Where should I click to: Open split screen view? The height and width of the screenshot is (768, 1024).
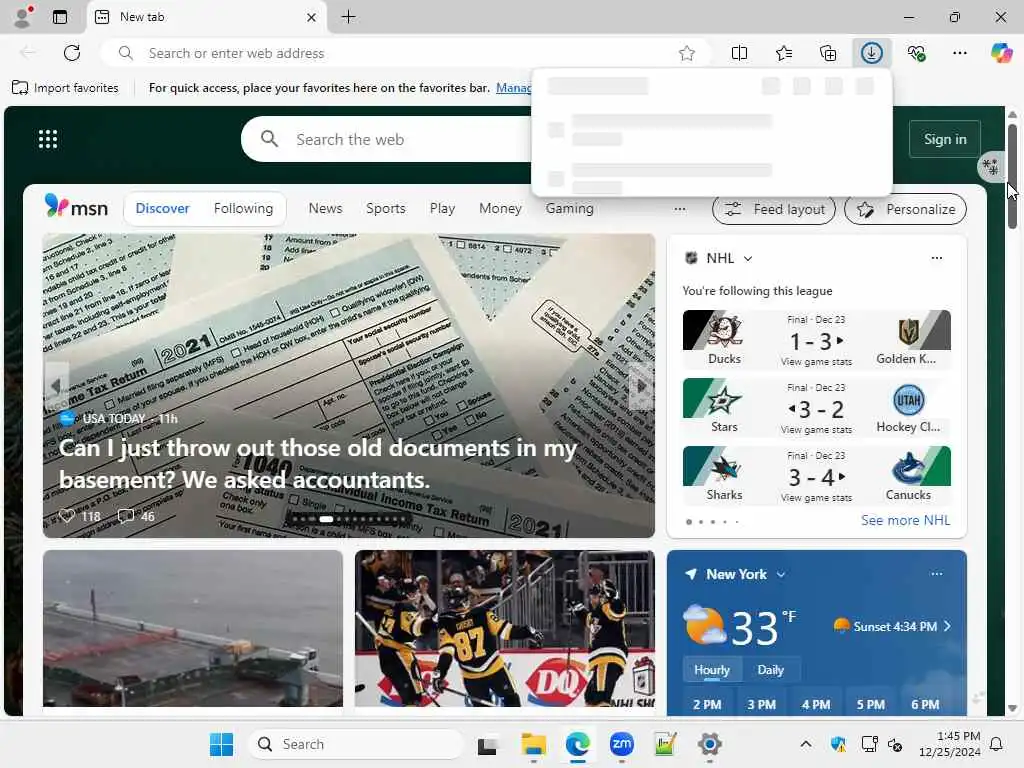[x=739, y=53]
